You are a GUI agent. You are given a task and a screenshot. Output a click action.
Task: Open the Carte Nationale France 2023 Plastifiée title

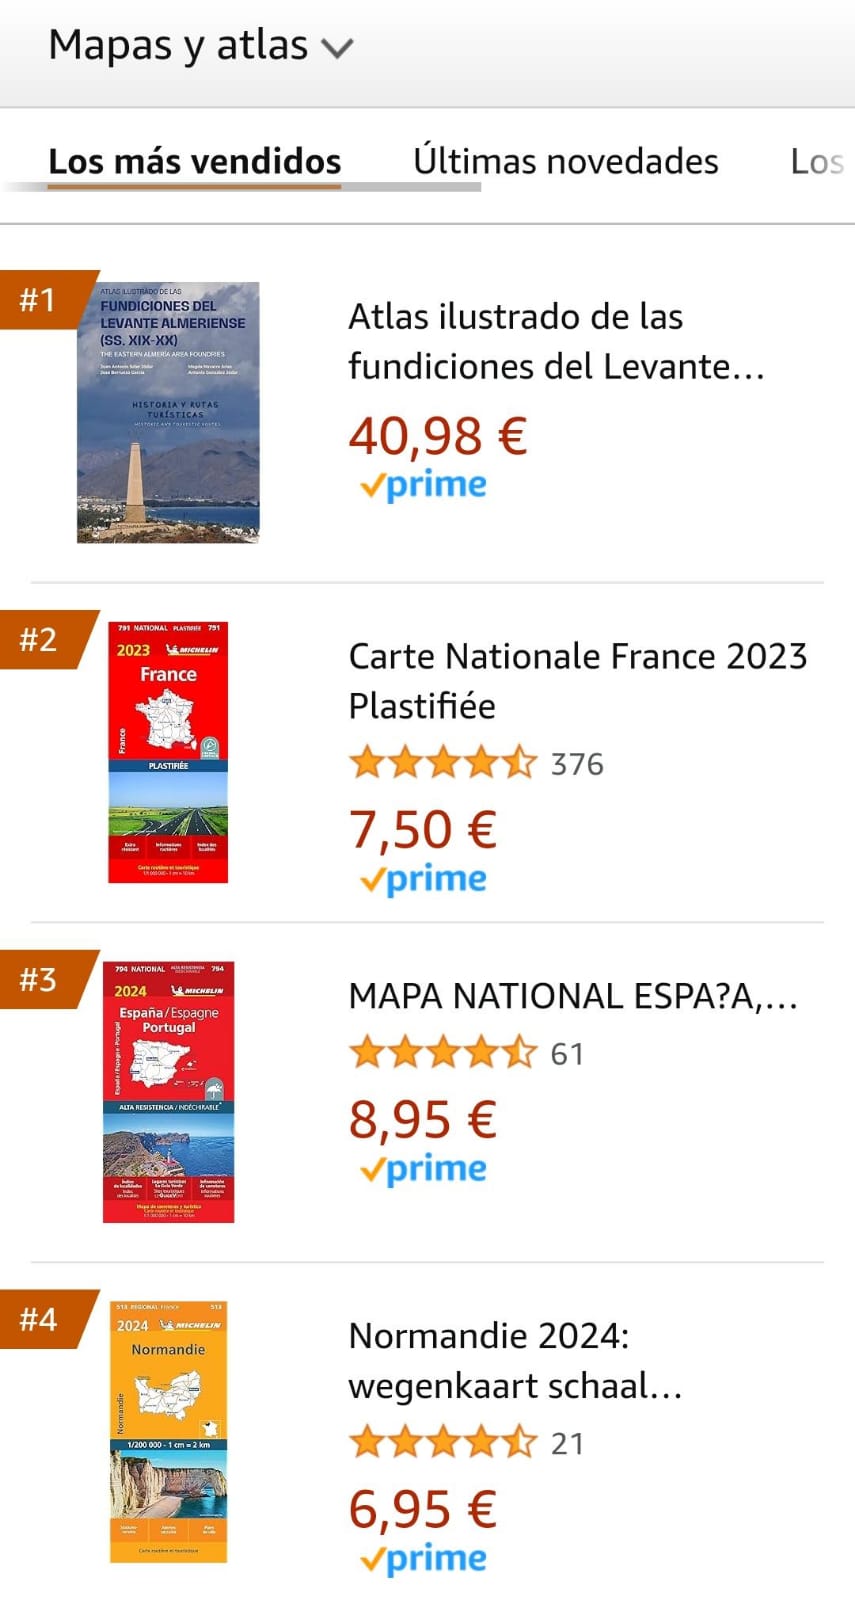[x=577, y=680]
